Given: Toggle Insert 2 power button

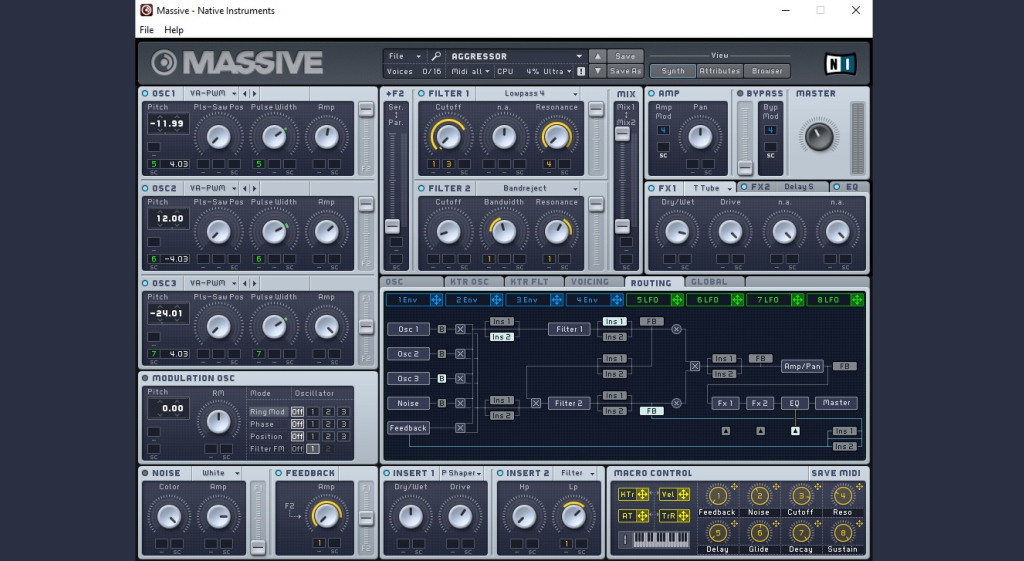Looking at the screenshot, I should point(500,473).
